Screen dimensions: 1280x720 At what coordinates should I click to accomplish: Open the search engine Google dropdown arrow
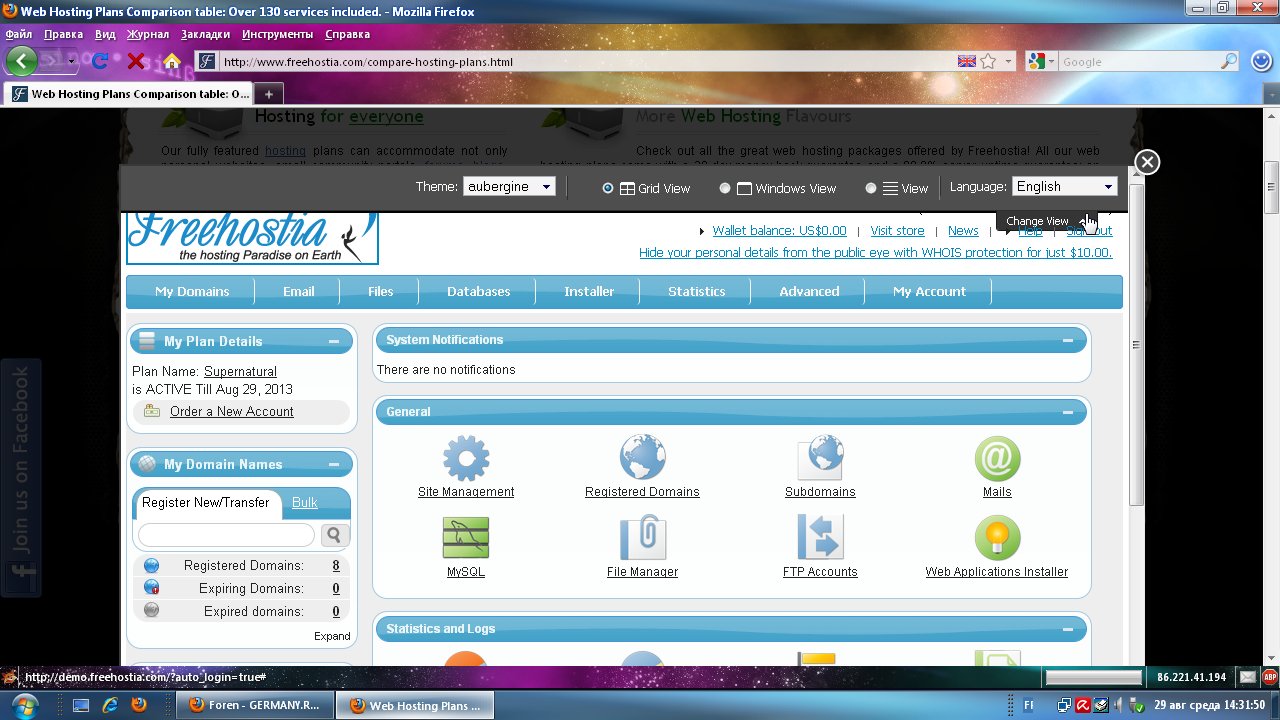(1051, 61)
